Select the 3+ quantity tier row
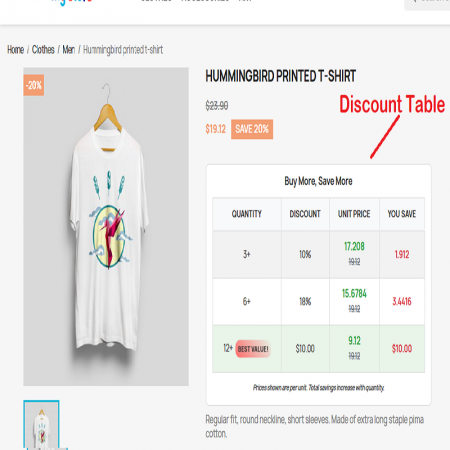 point(319,255)
